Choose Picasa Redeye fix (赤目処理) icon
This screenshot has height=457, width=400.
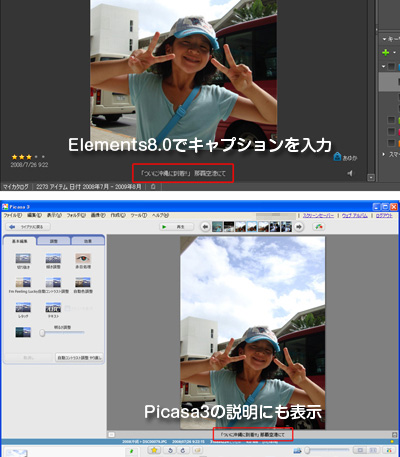[83, 258]
